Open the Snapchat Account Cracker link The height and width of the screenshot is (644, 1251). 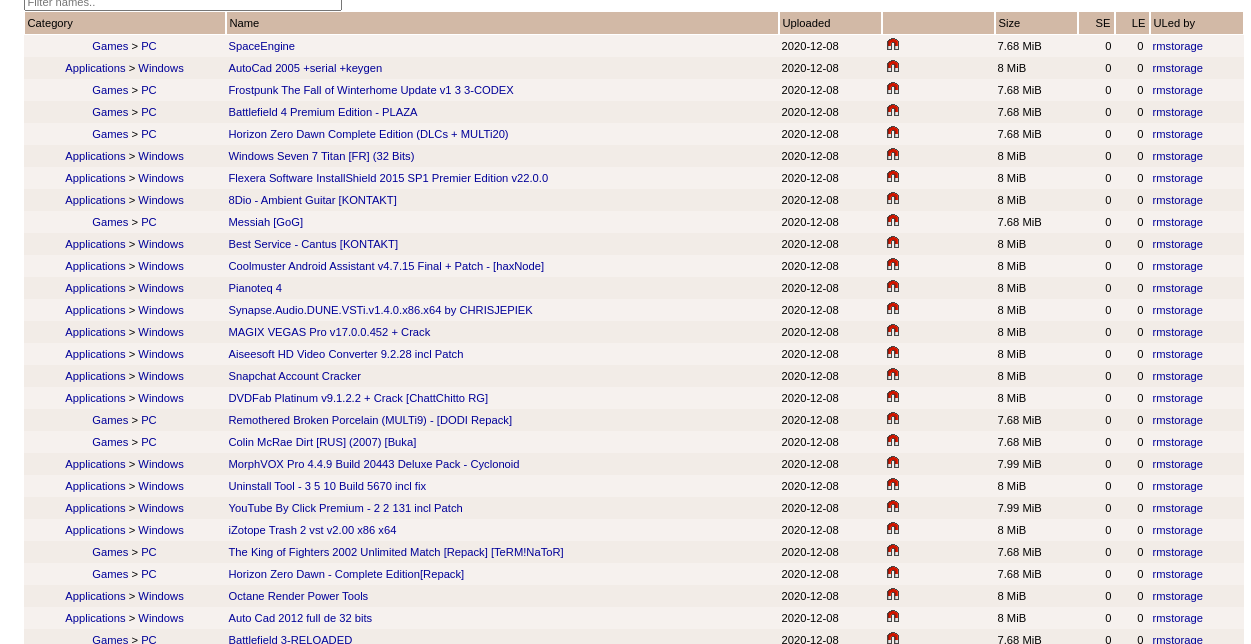(294, 376)
